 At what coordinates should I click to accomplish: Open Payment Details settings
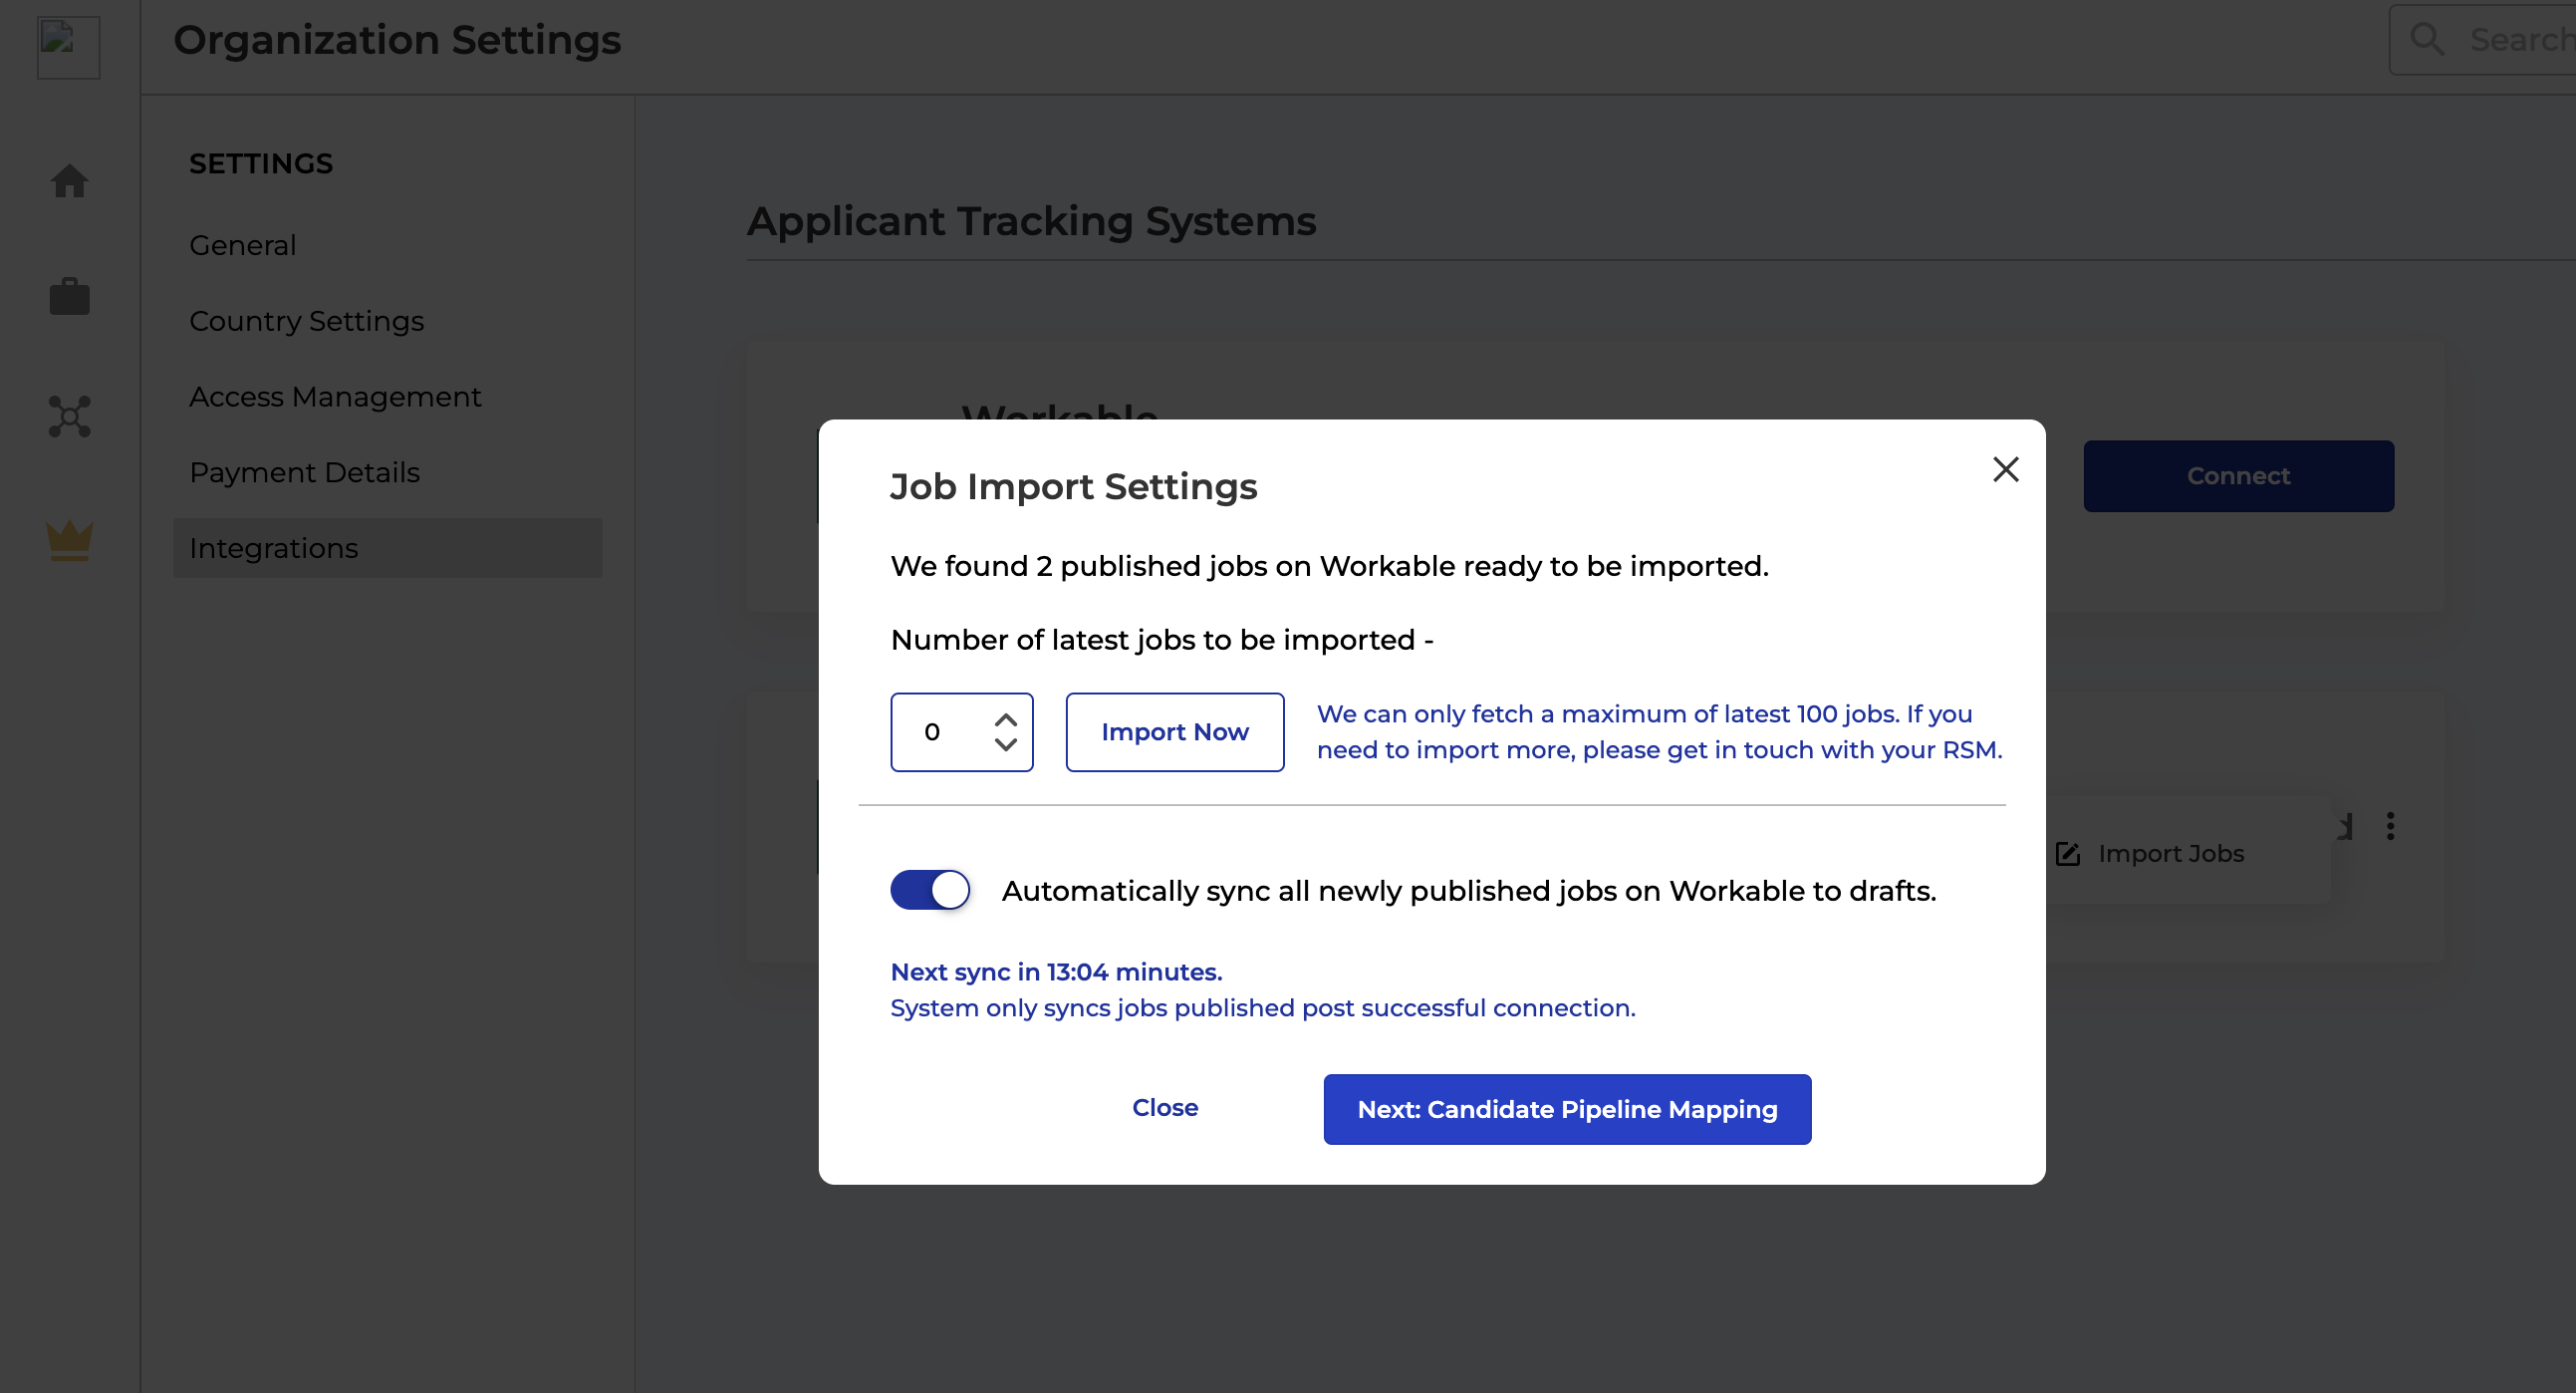305,472
